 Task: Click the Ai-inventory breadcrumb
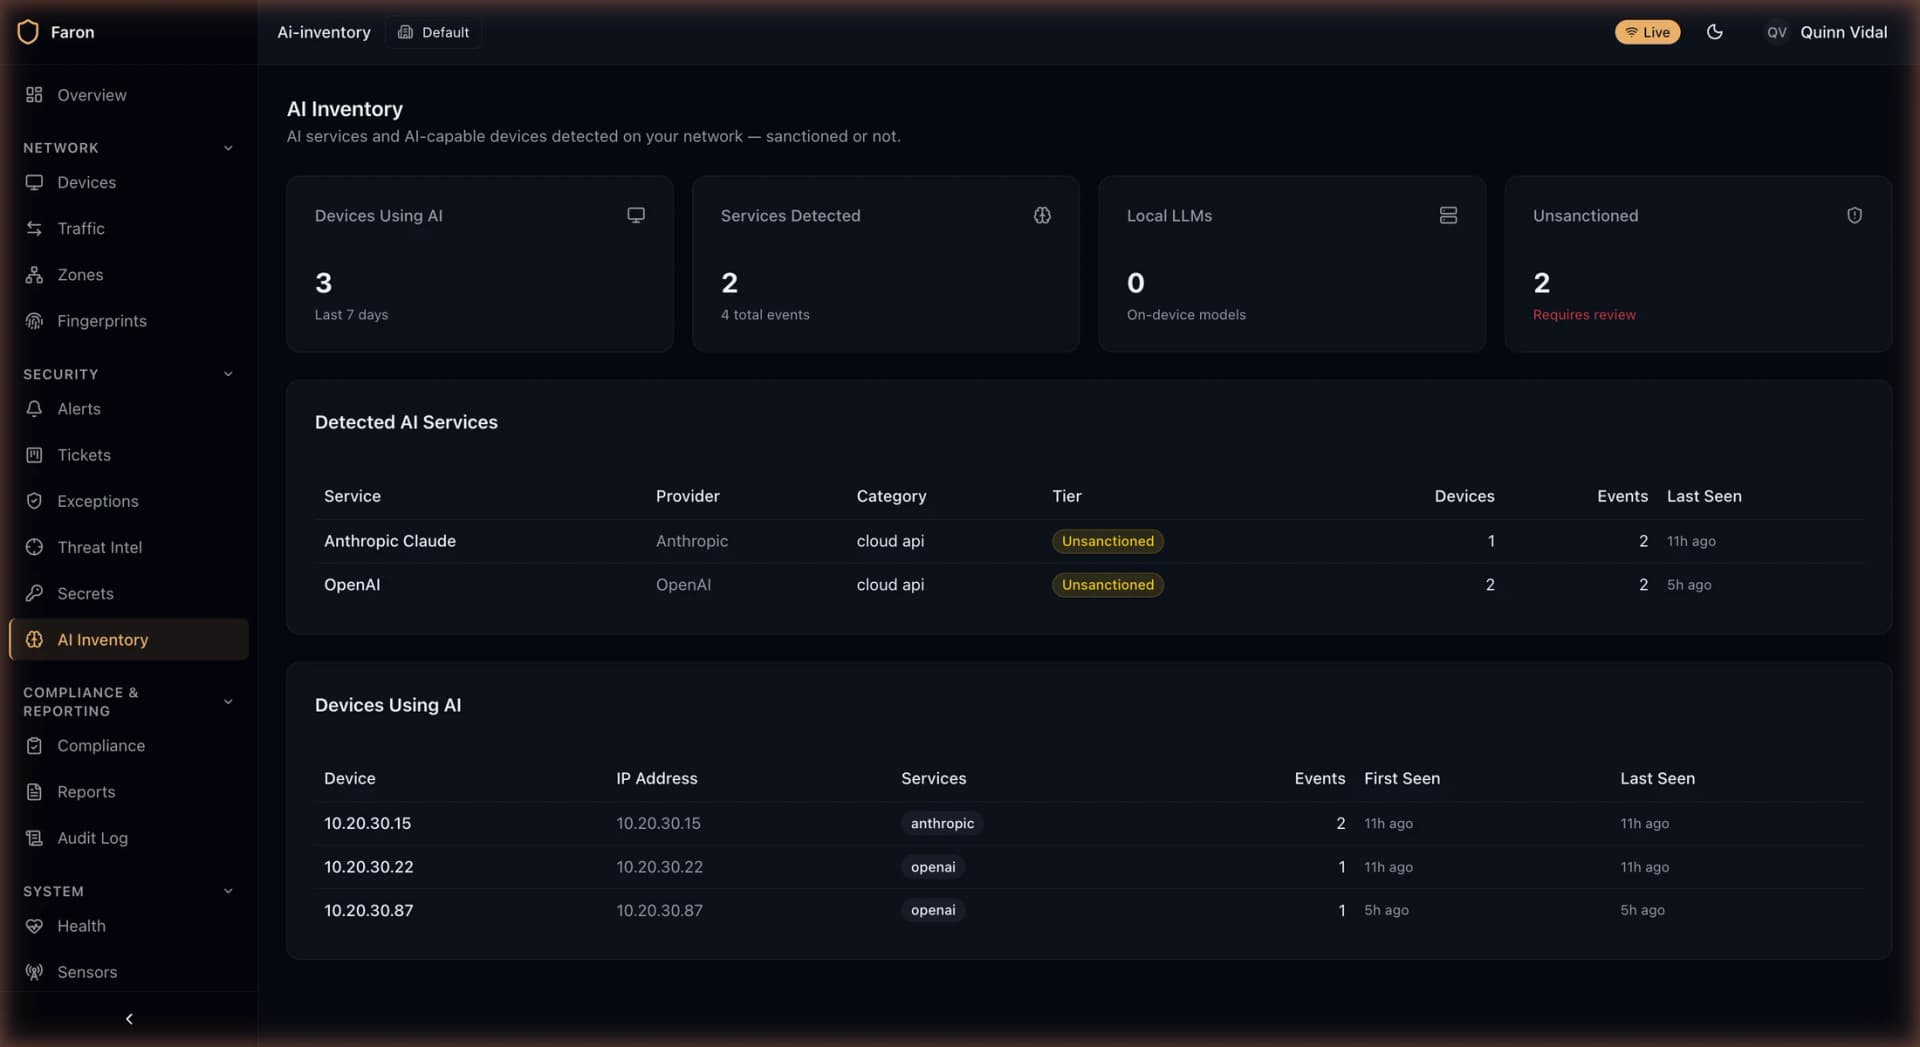point(324,32)
